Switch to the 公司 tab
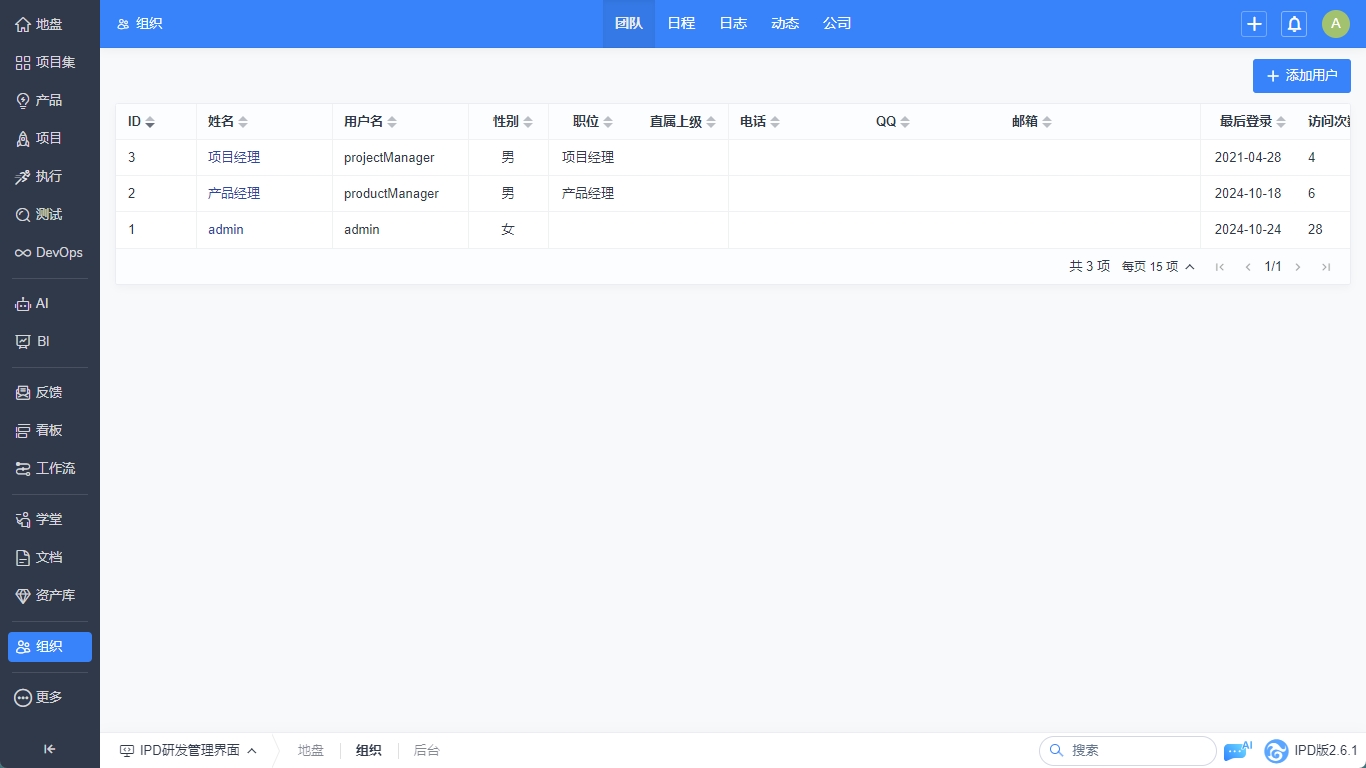 837,24
